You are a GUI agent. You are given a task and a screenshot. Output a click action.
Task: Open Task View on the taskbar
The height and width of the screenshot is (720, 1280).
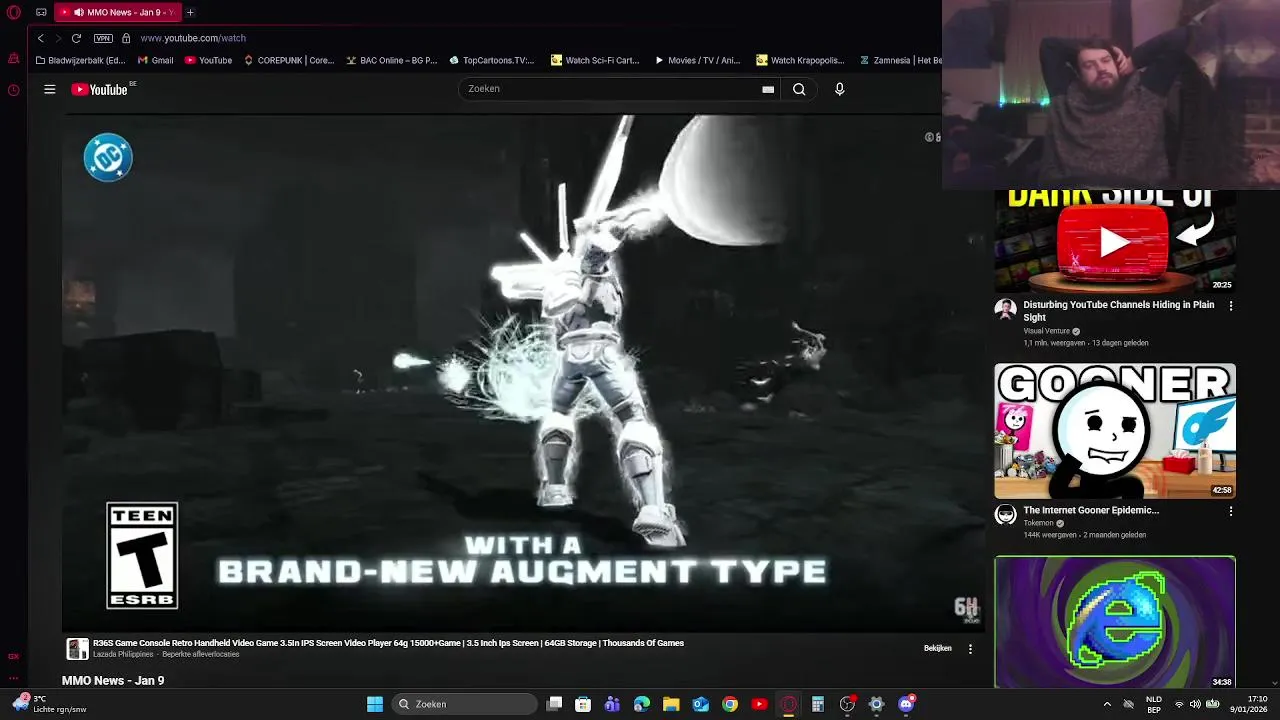[x=555, y=704]
